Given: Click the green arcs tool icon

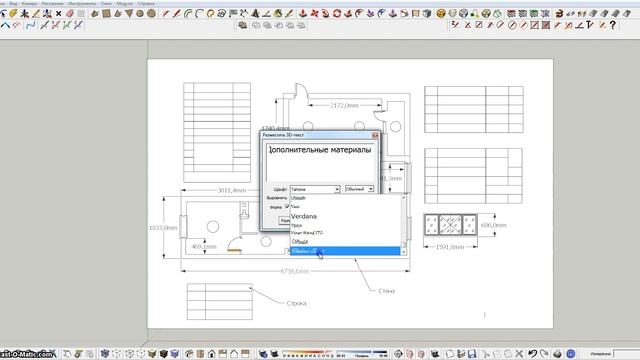Looking at the screenshot, I should 188,14.
